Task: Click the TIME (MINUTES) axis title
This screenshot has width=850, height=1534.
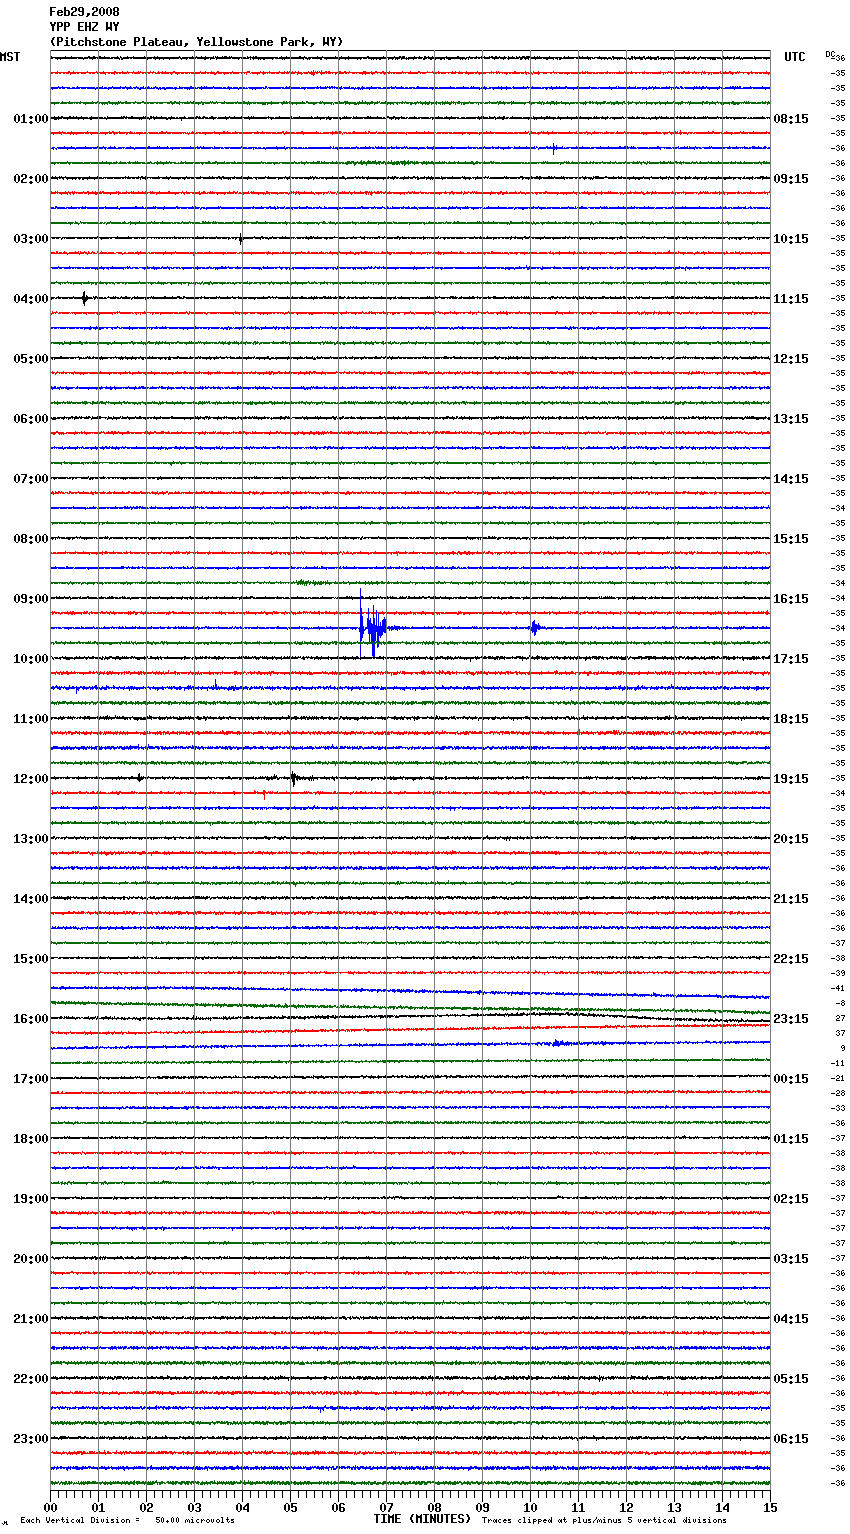Action: pyautogui.click(x=422, y=1519)
